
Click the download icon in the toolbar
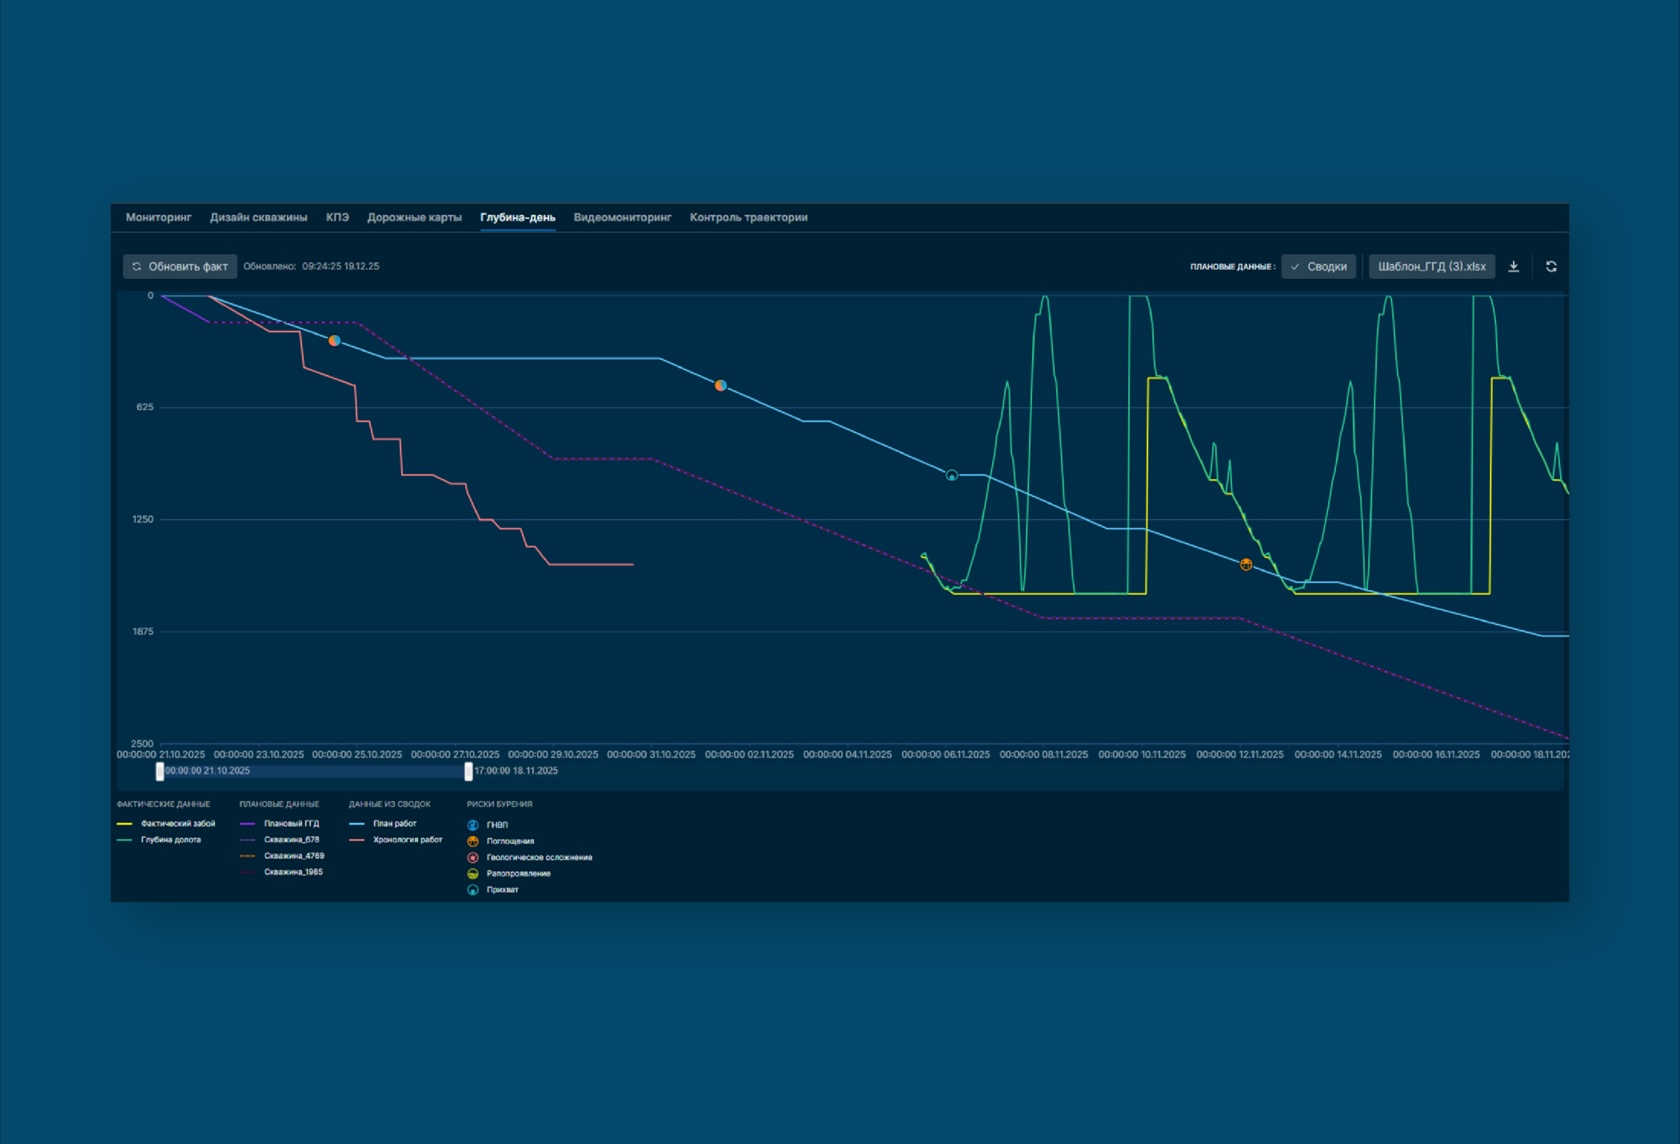[x=1513, y=267]
